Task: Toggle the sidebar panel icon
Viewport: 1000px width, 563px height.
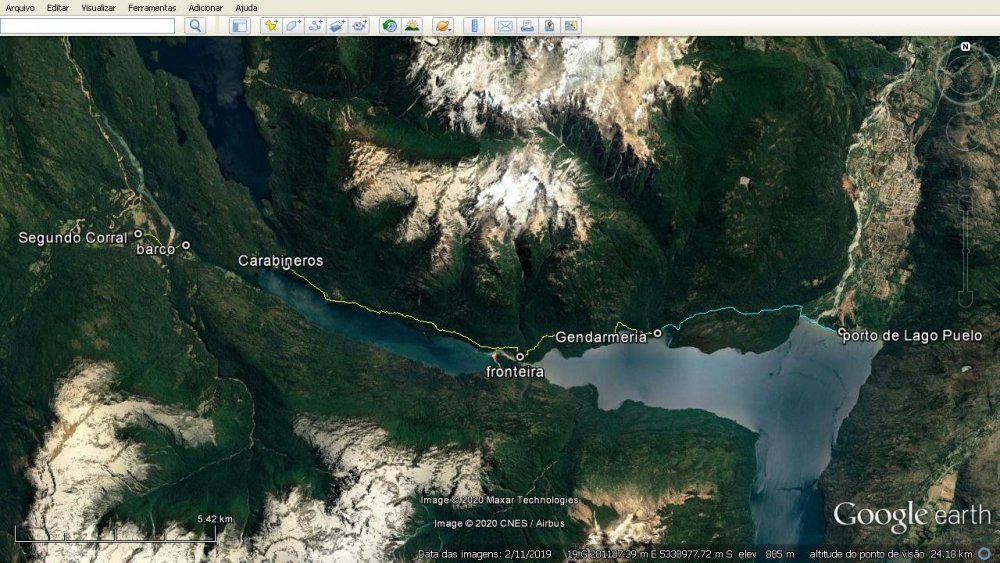Action: [239, 26]
